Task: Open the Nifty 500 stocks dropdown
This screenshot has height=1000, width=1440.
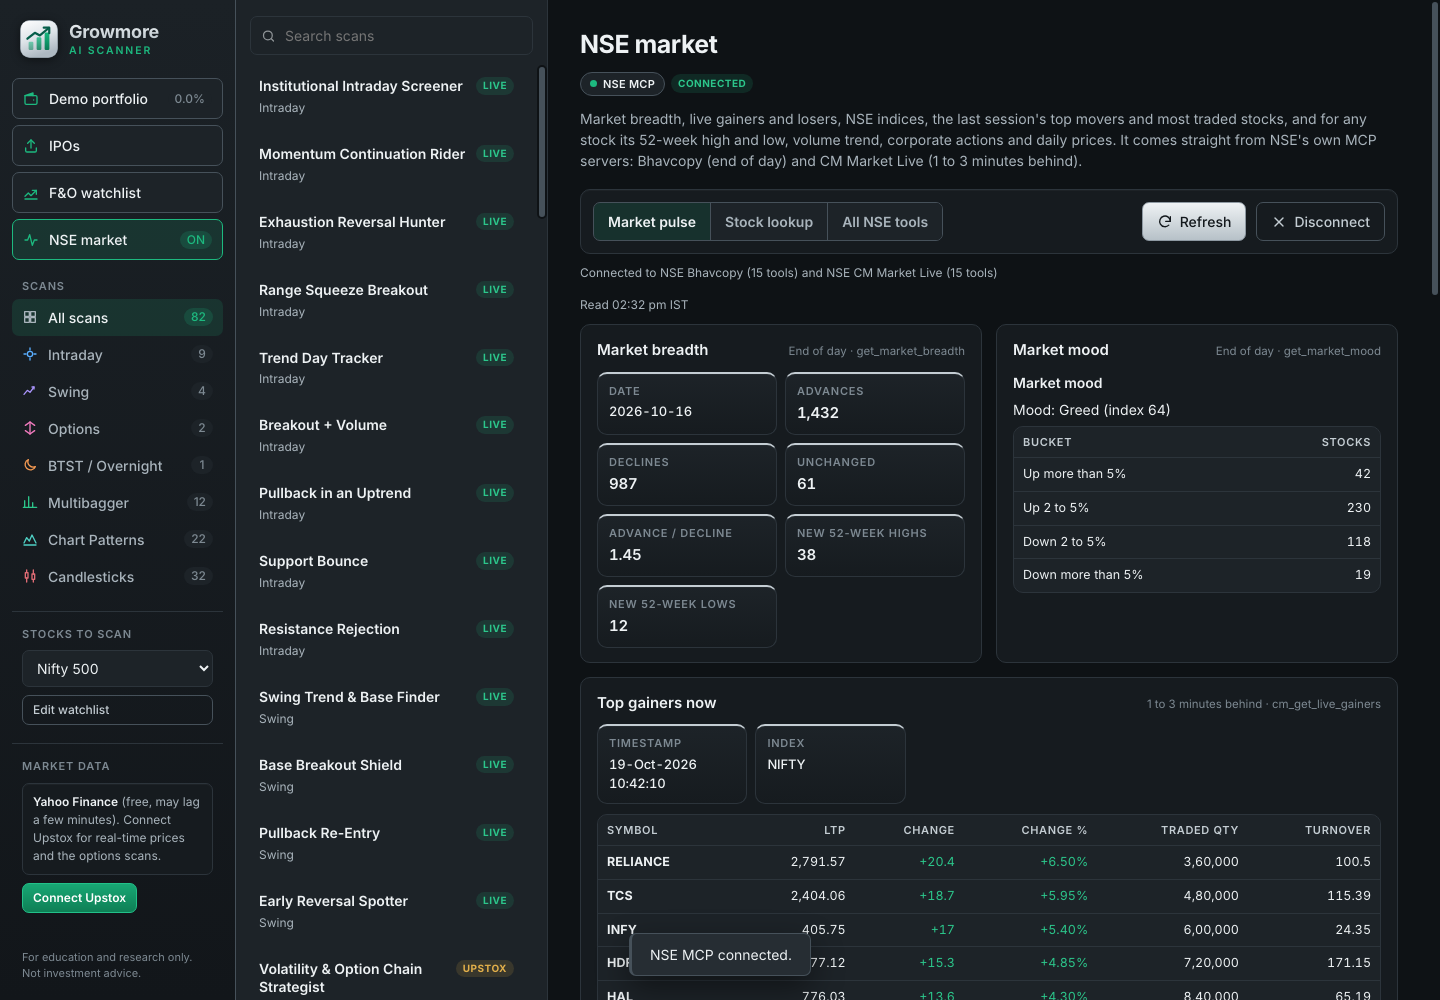Action: click(x=117, y=669)
